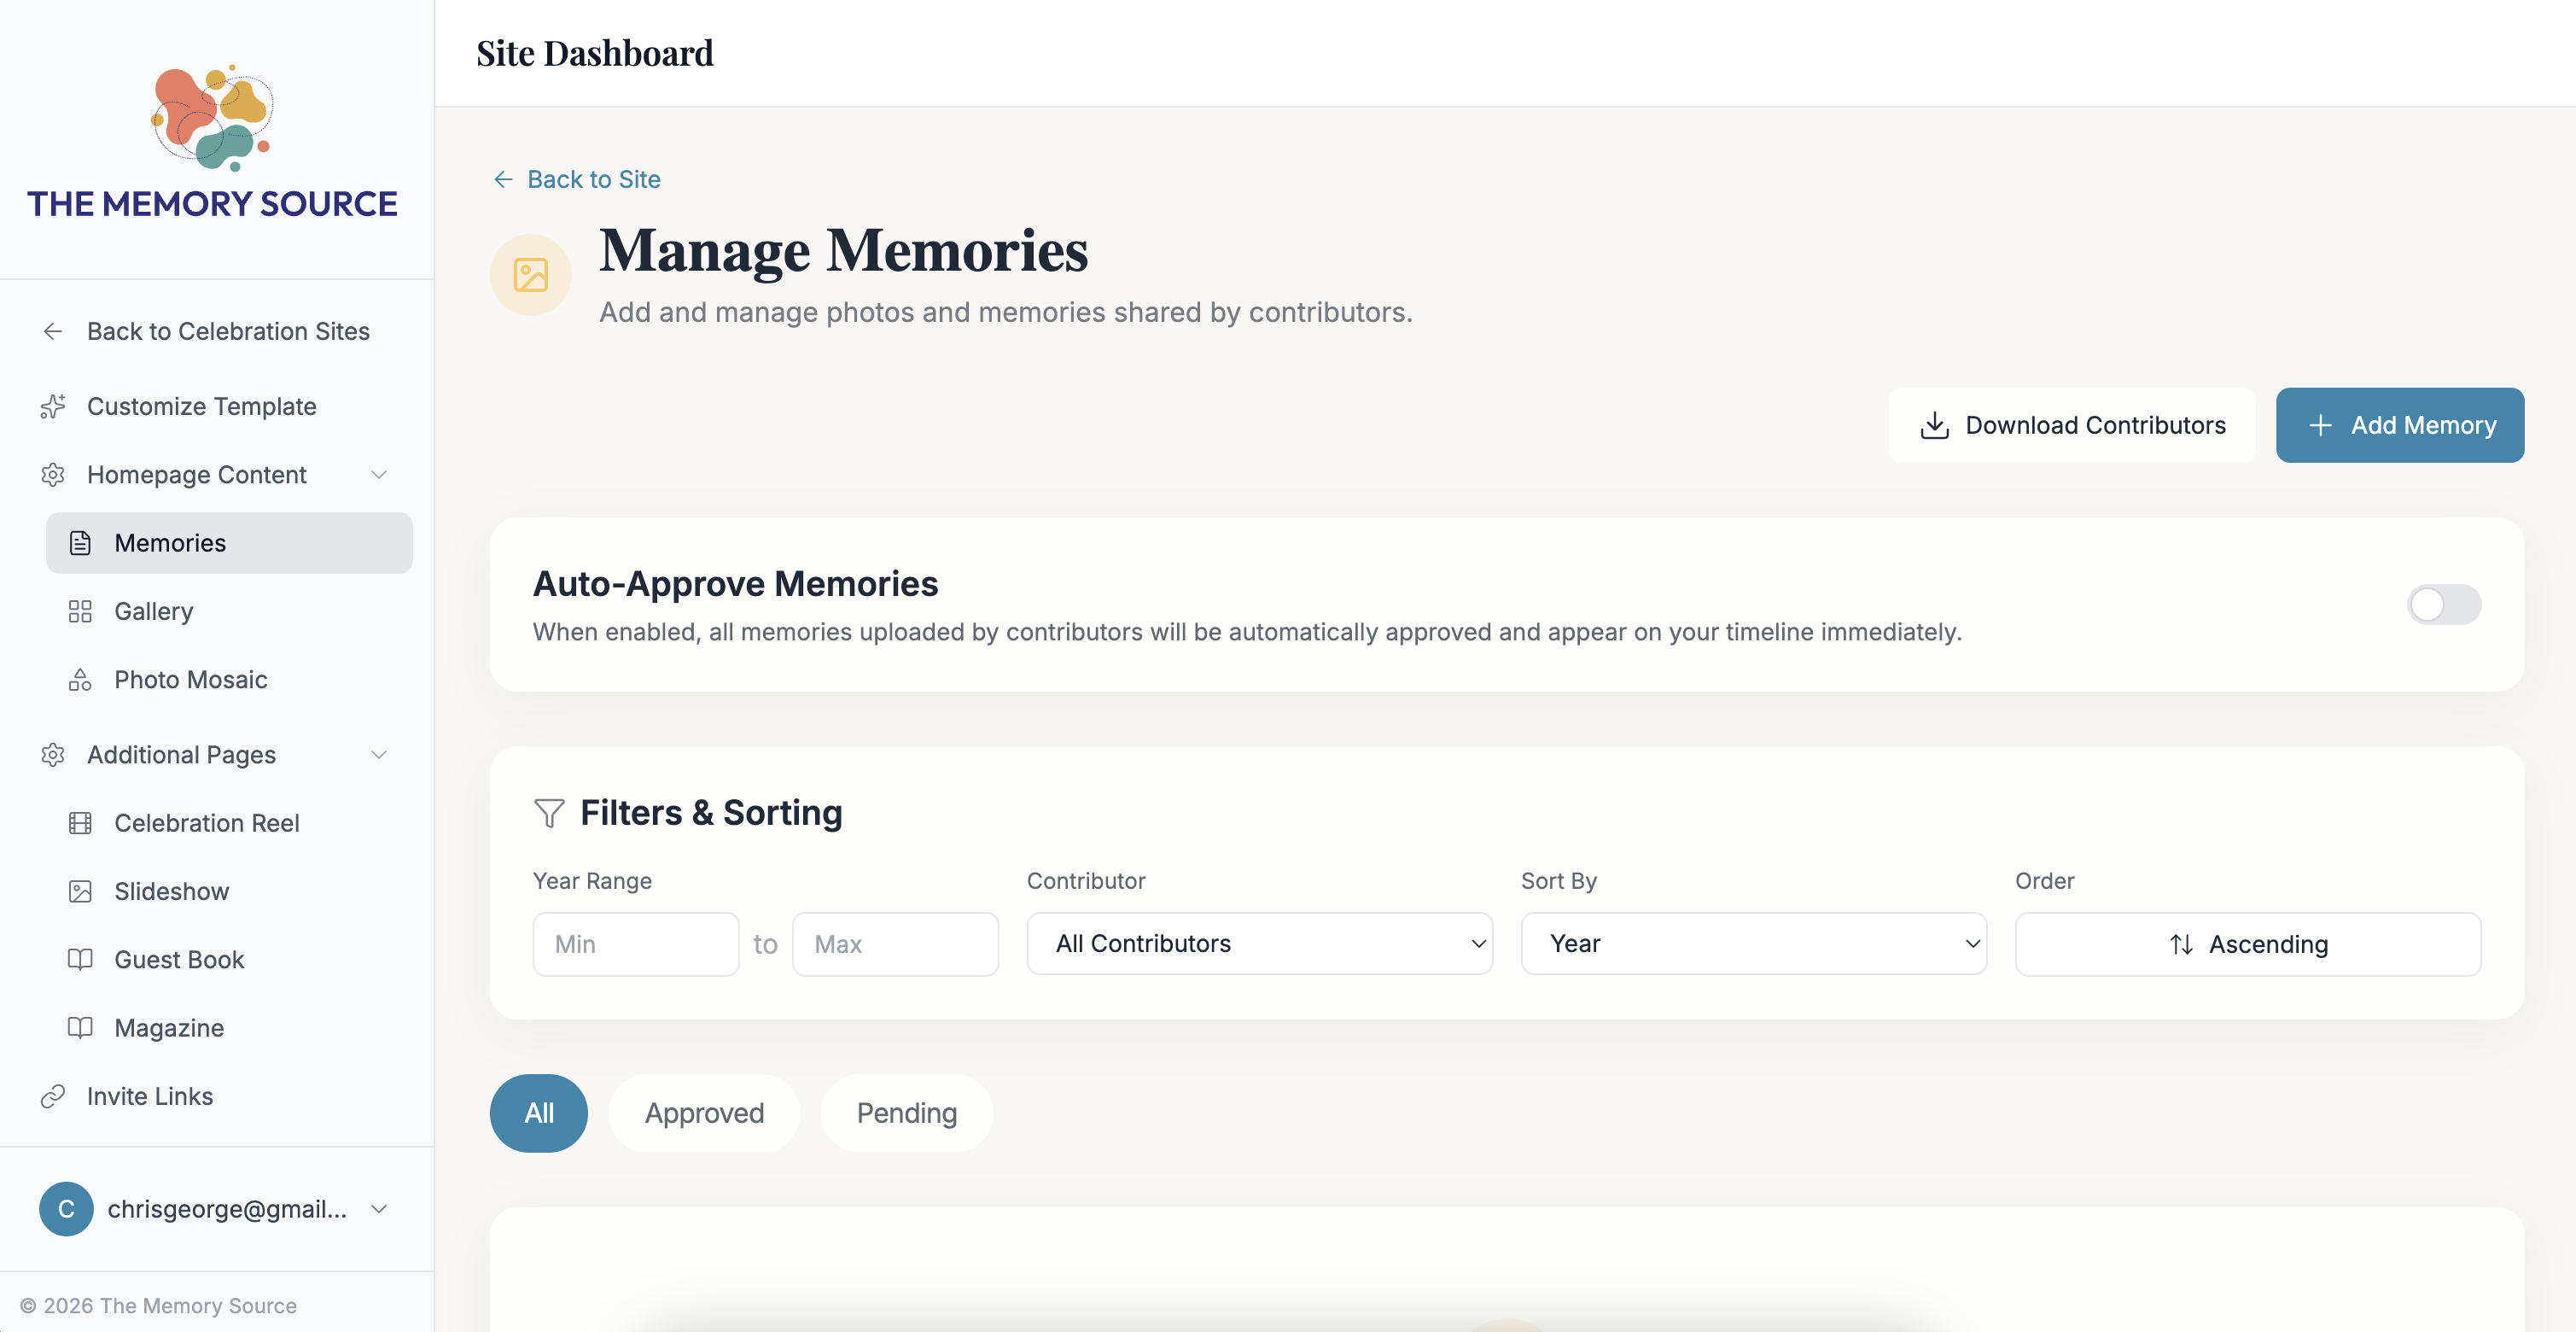The width and height of the screenshot is (2576, 1332).
Task: Enable the Auto-Approve Memories switch
Action: (2443, 605)
